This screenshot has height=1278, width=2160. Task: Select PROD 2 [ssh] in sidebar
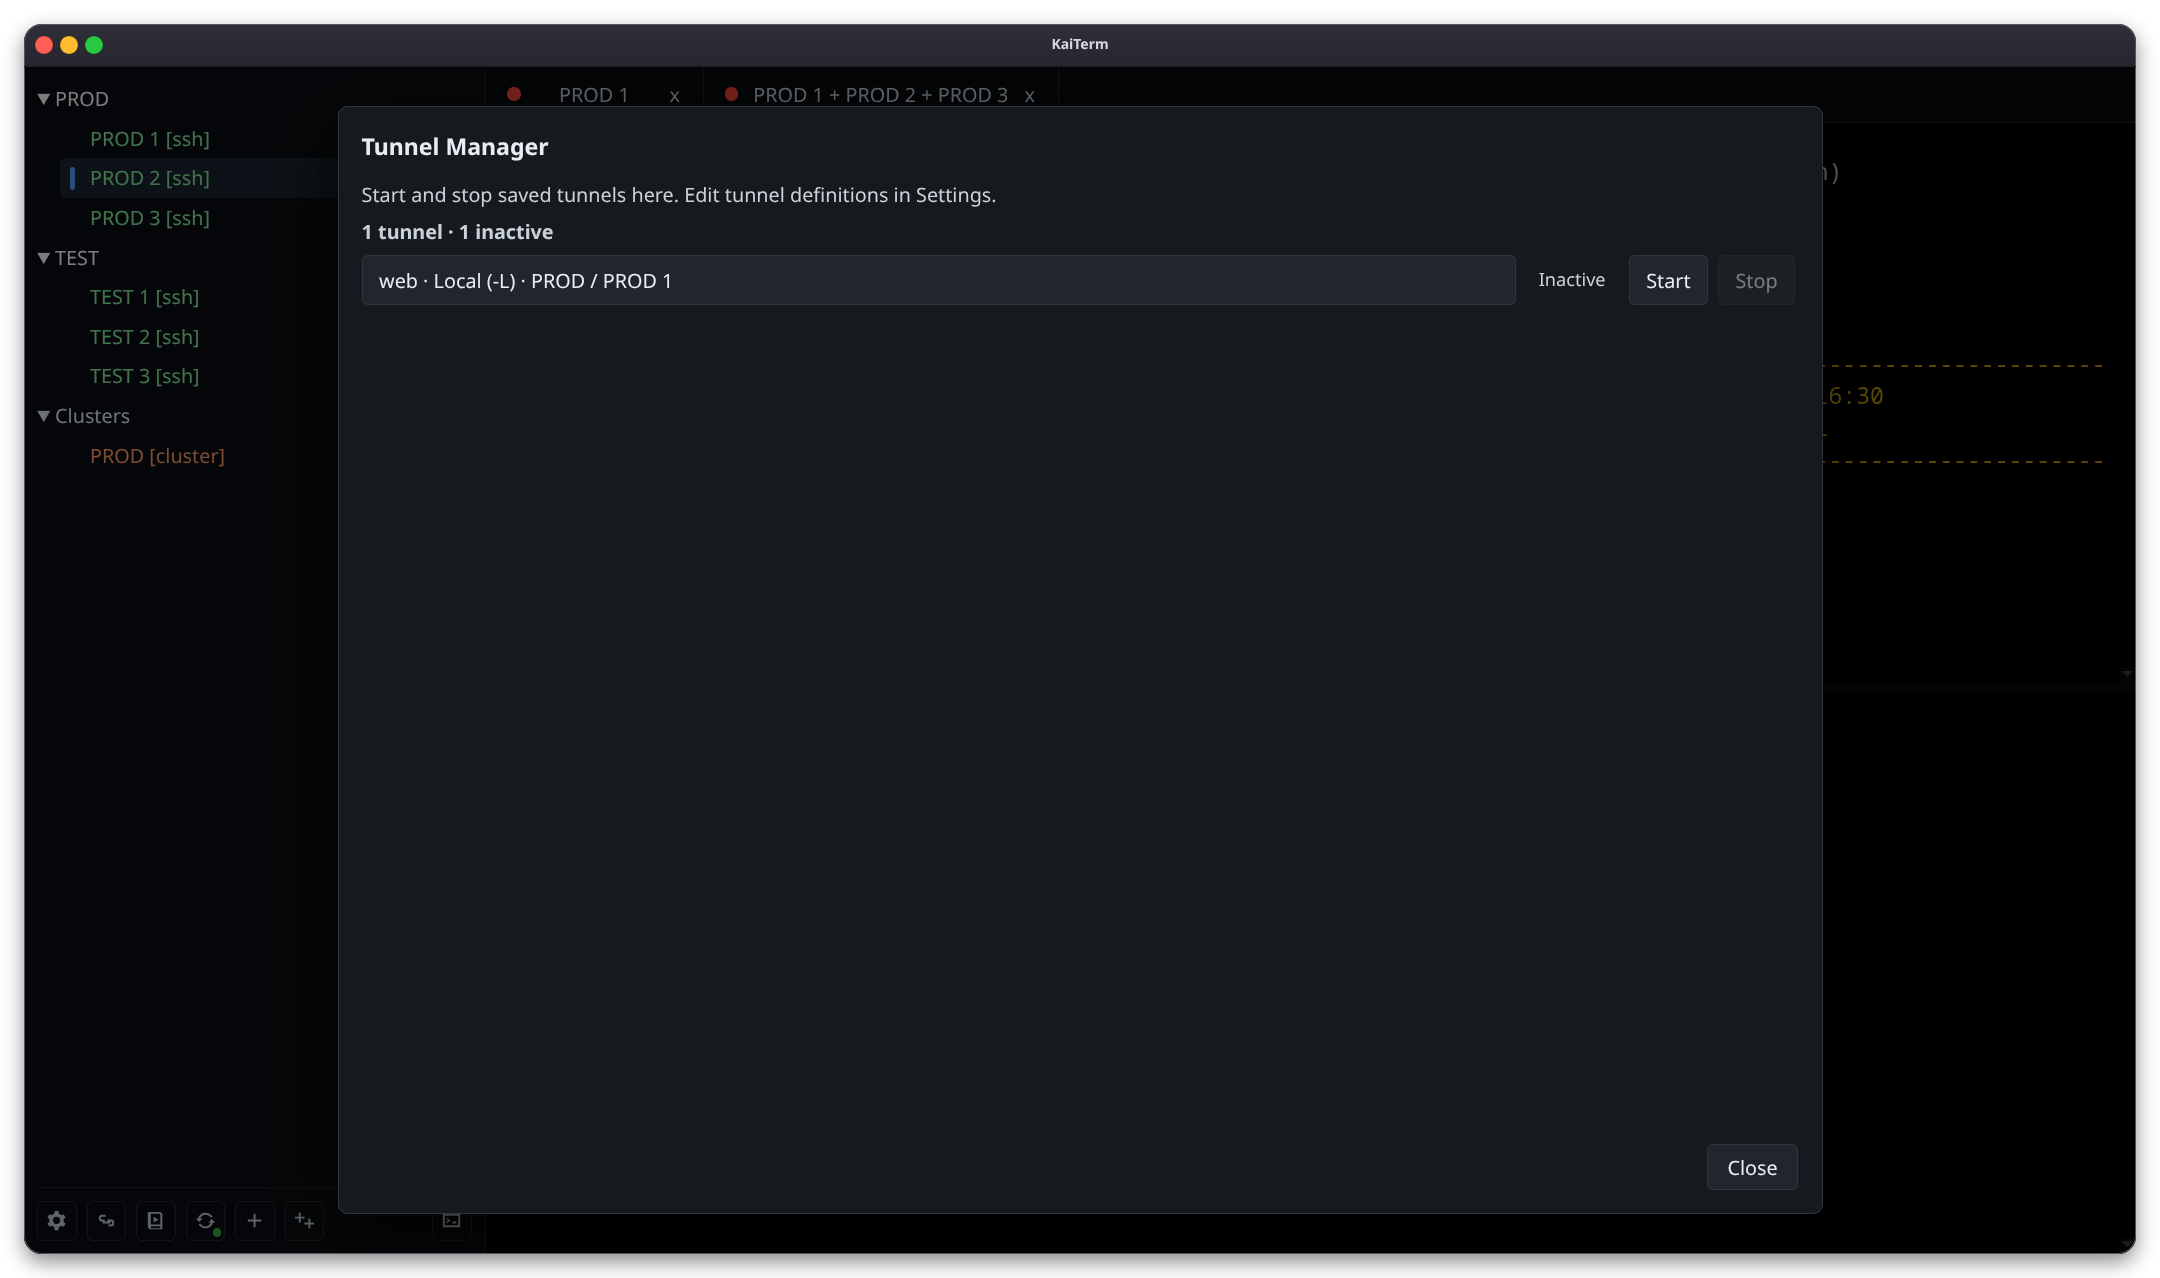click(x=150, y=178)
